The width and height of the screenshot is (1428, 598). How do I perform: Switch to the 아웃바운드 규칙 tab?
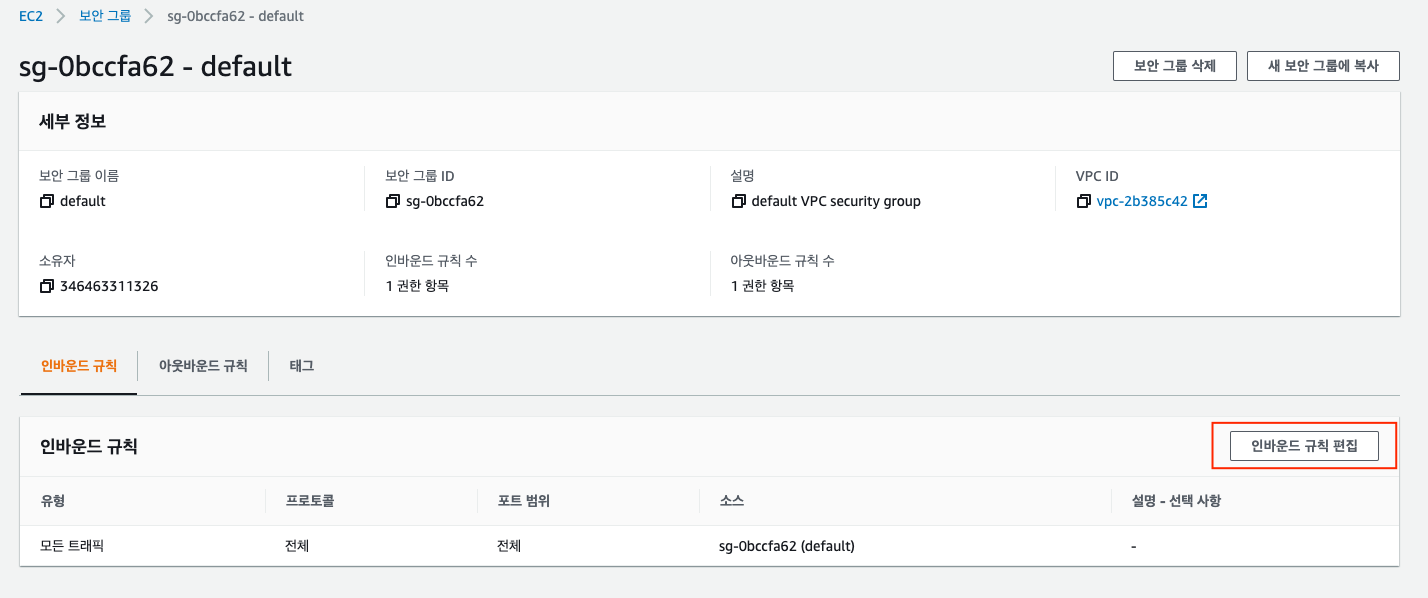tap(203, 366)
